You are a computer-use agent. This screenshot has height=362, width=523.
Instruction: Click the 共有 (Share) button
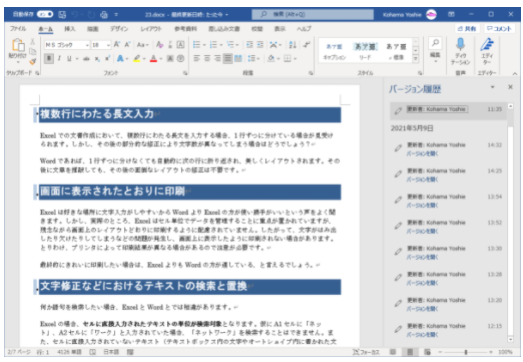[467, 29]
